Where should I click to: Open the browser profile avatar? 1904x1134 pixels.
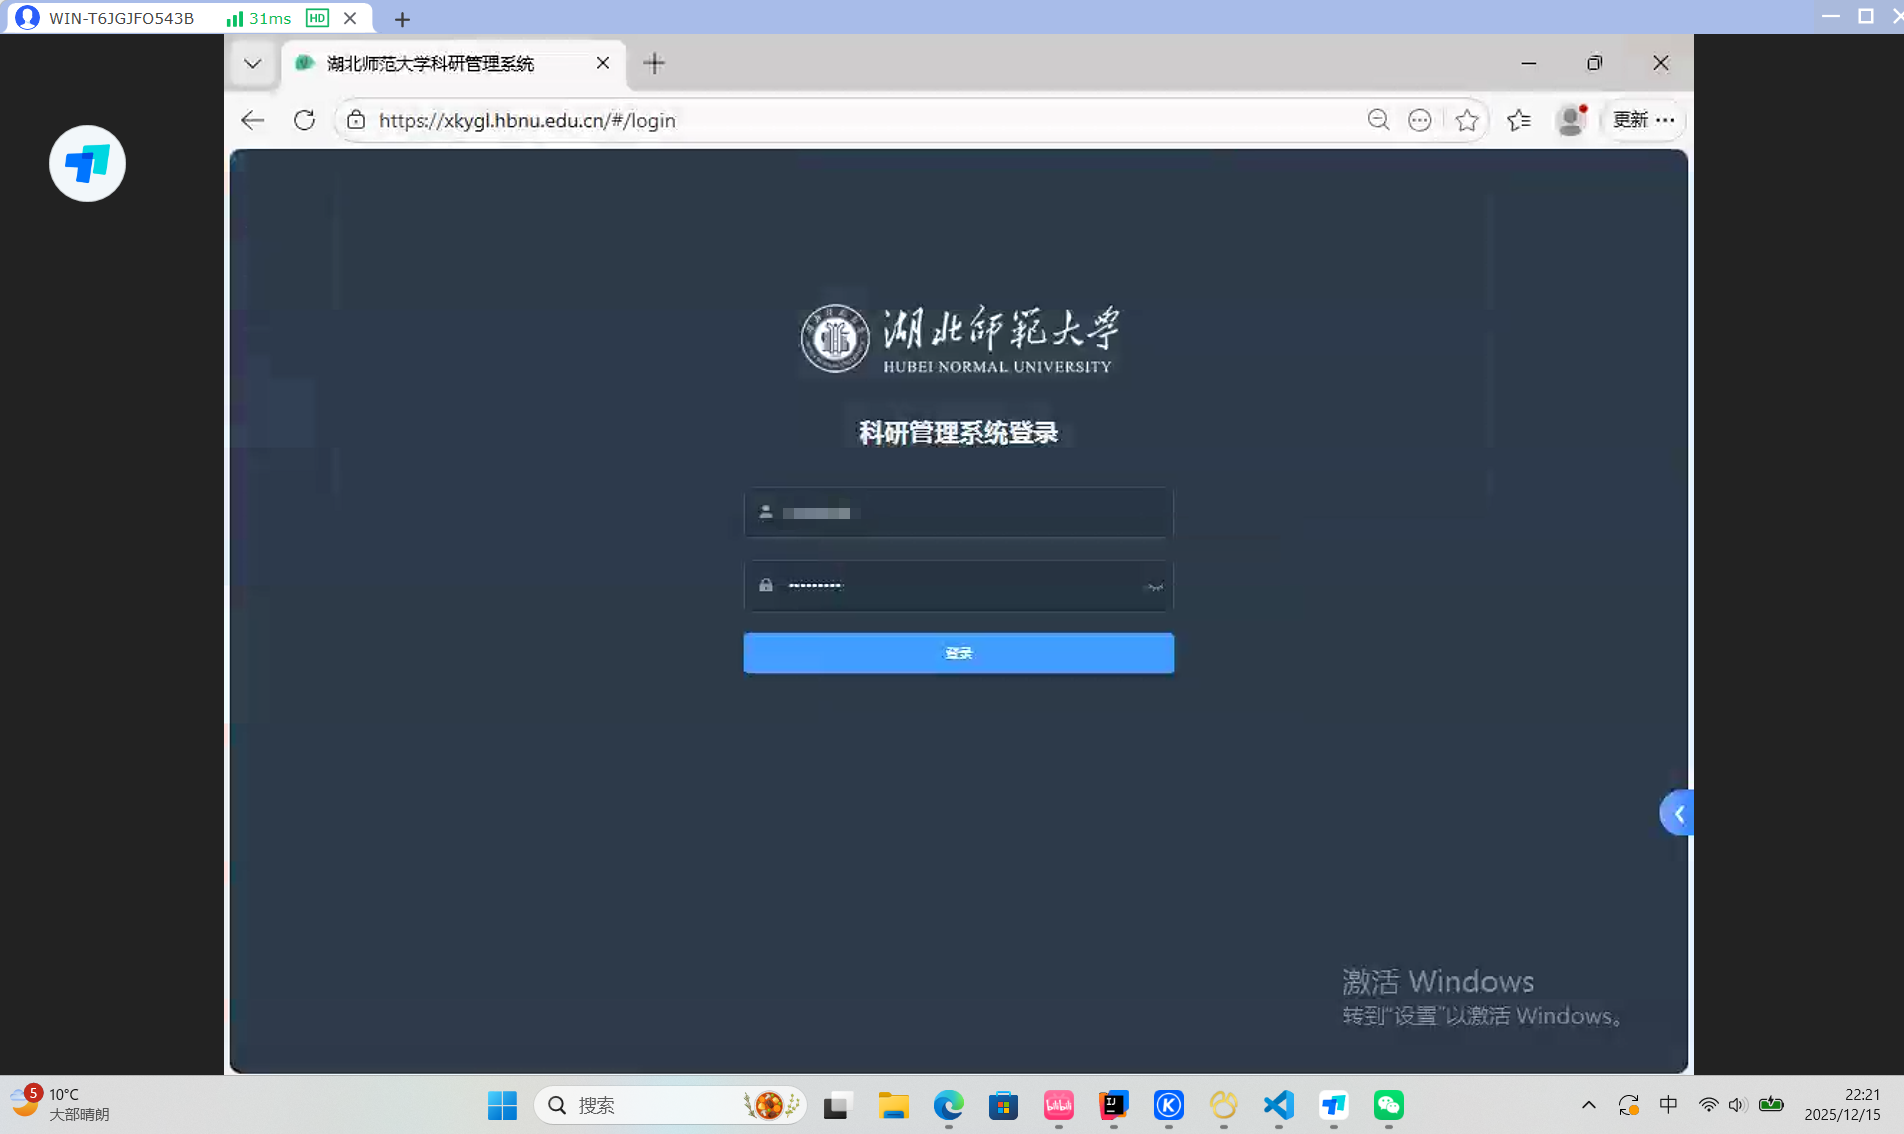point(1571,120)
